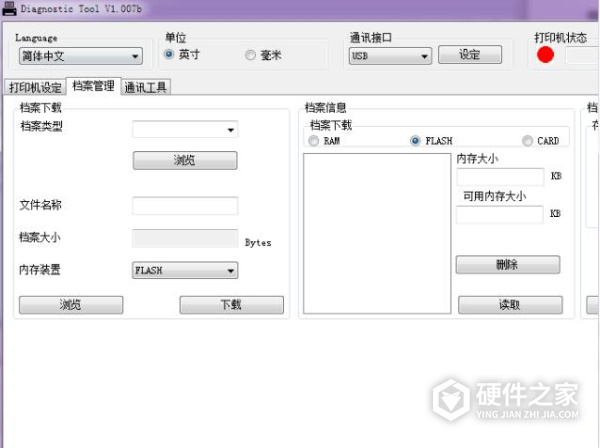Click inside the file list box
Image resolution: width=600 pixels, height=448 pixels.
(x=377, y=233)
